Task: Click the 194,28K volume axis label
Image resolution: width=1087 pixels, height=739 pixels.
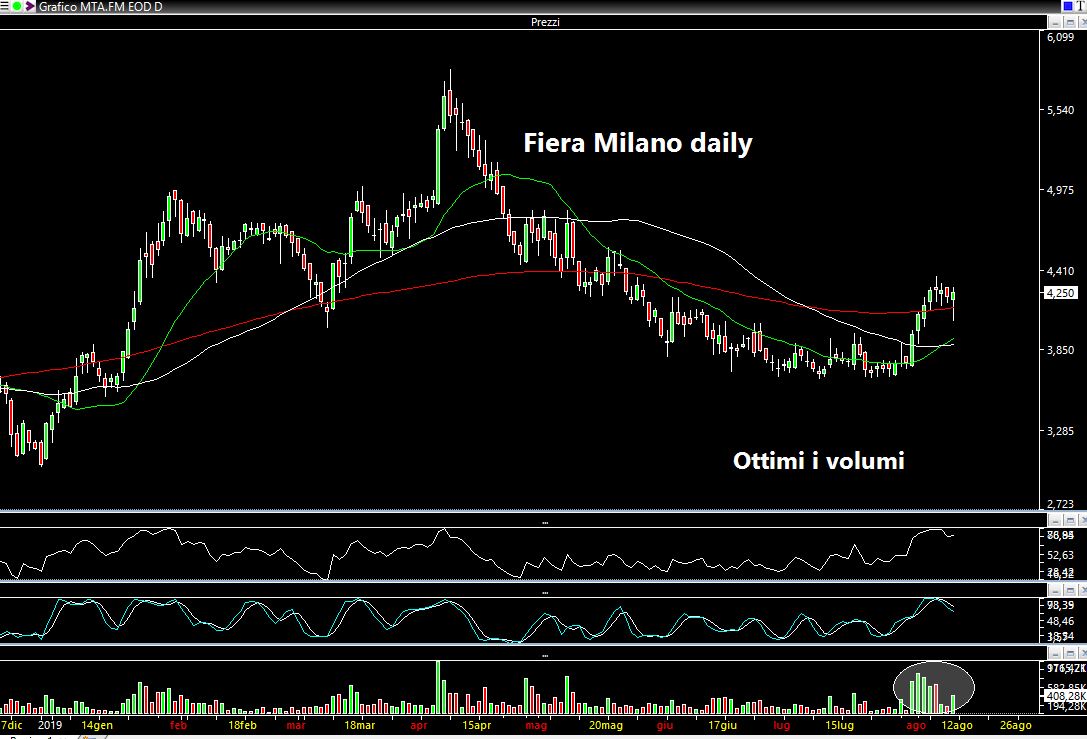Action: [x=1066, y=706]
